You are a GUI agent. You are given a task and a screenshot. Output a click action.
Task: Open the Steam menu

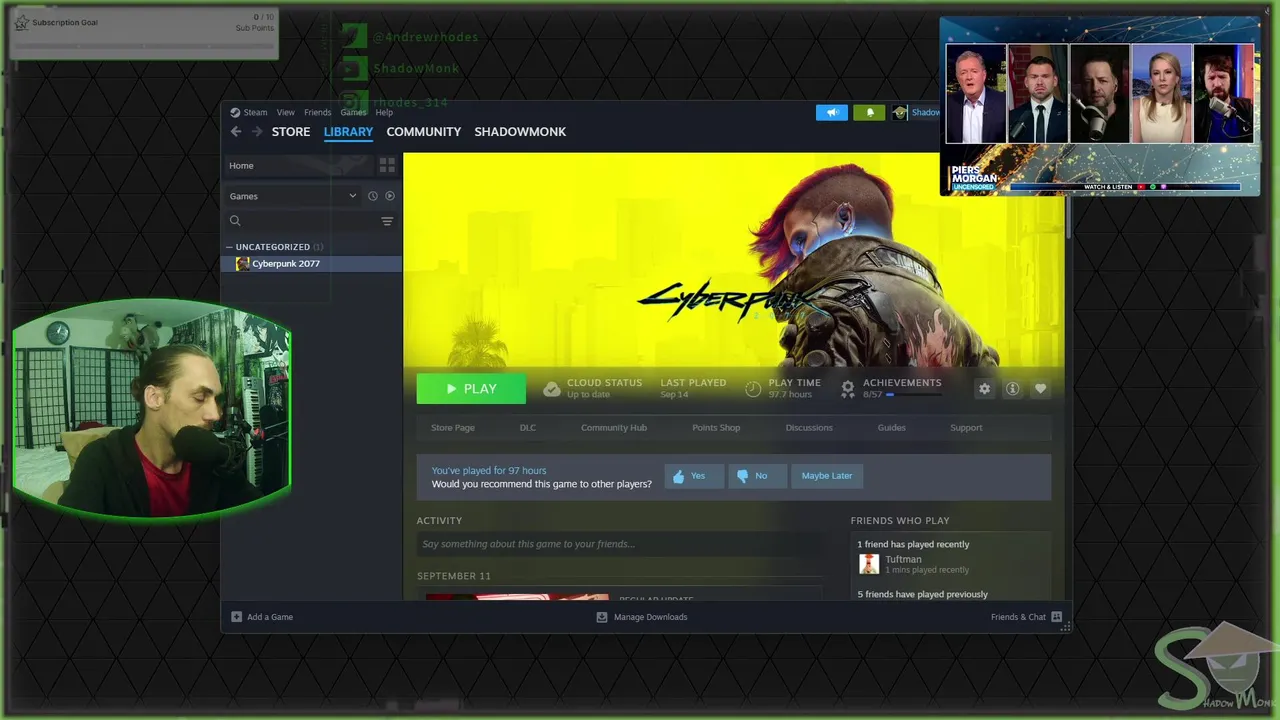click(255, 112)
